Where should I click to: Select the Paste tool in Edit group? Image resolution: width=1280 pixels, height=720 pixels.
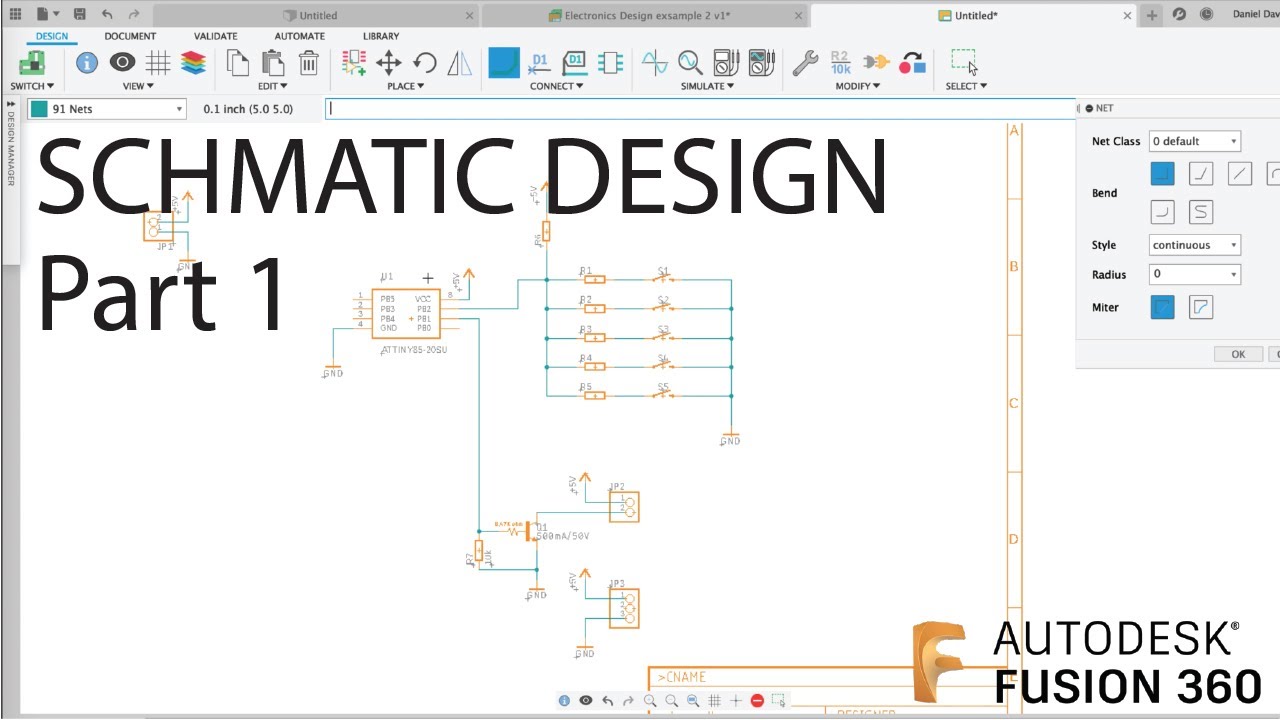pyautogui.click(x=273, y=63)
